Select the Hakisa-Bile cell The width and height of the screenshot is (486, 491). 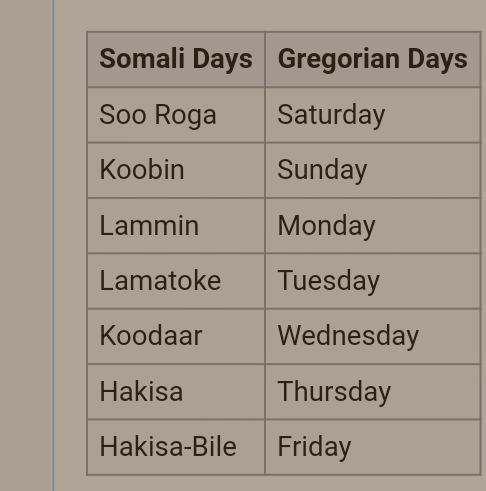[x=176, y=447]
